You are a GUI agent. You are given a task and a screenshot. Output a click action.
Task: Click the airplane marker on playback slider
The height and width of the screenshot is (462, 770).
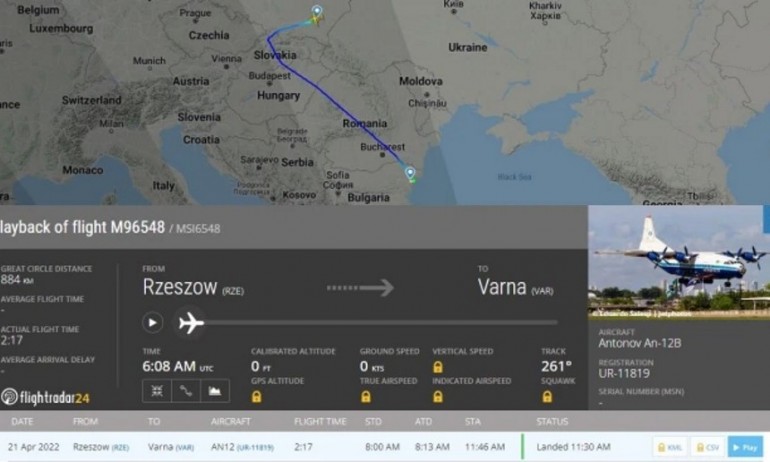click(190, 322)
